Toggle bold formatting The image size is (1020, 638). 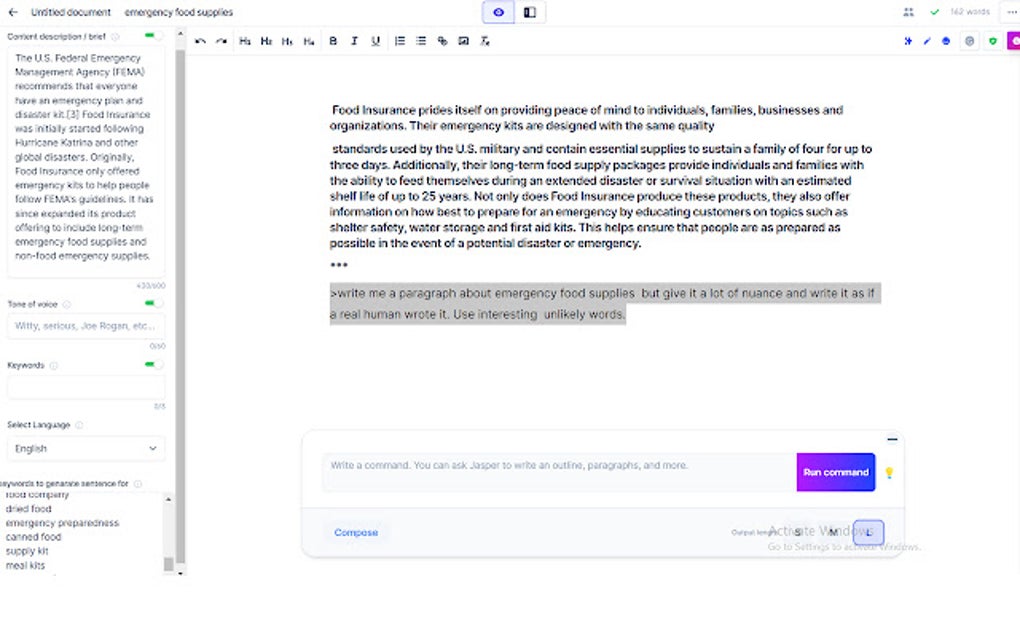tap(334, 41)
